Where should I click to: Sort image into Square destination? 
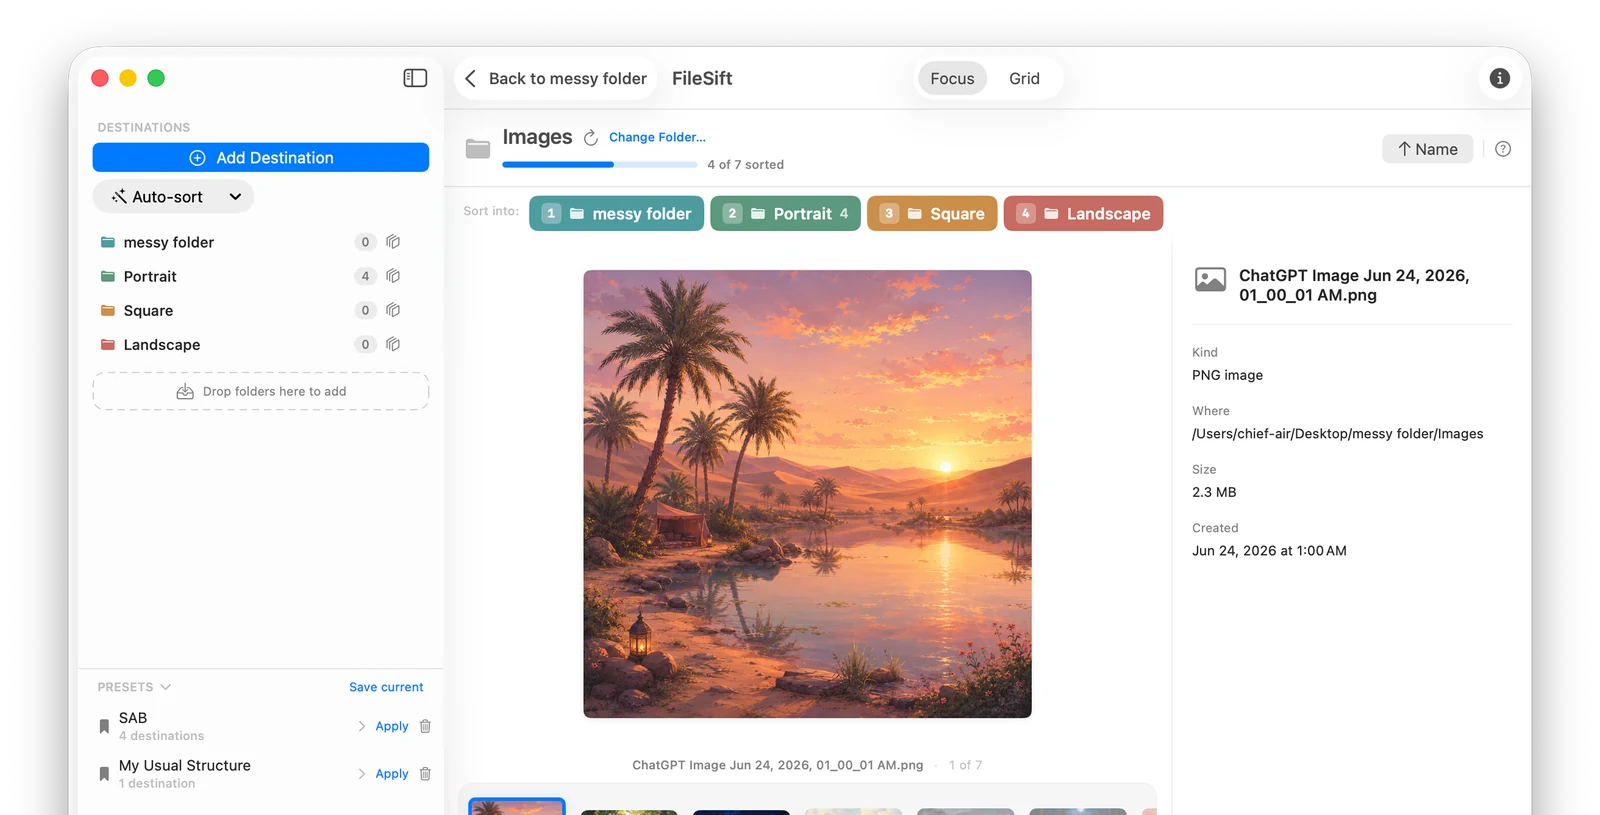pyautogui.click(x=932, y=213)
